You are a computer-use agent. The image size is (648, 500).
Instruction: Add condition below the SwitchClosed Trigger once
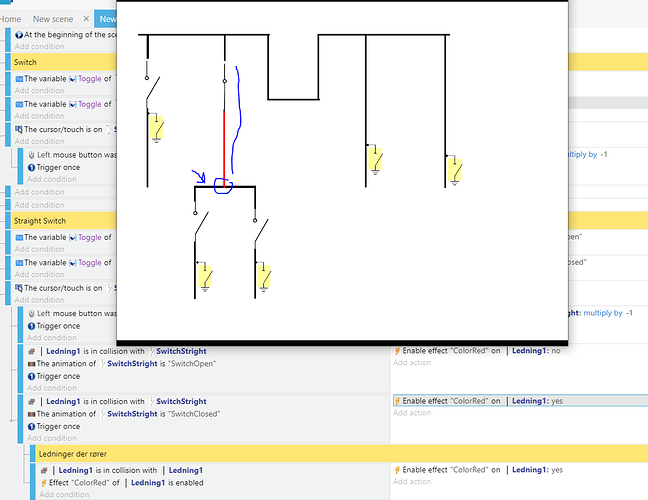tap(52, 438)
